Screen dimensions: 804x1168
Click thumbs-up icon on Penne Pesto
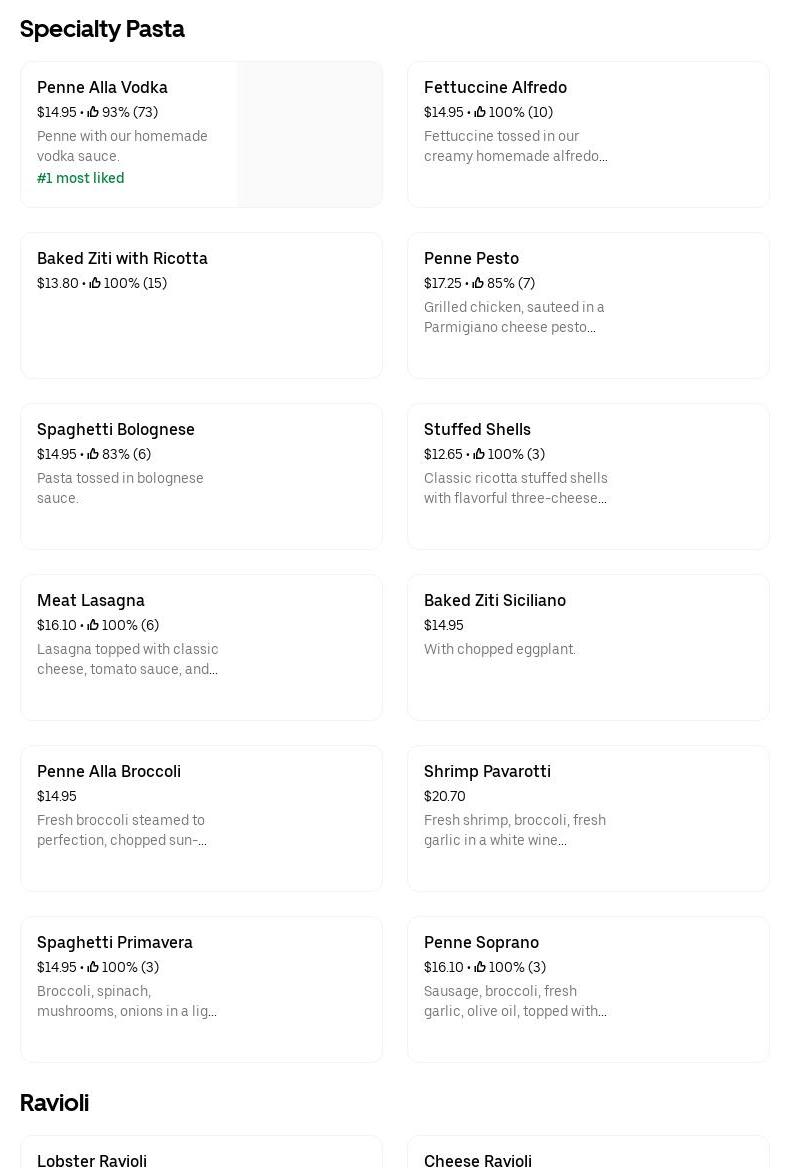(478, 284)
